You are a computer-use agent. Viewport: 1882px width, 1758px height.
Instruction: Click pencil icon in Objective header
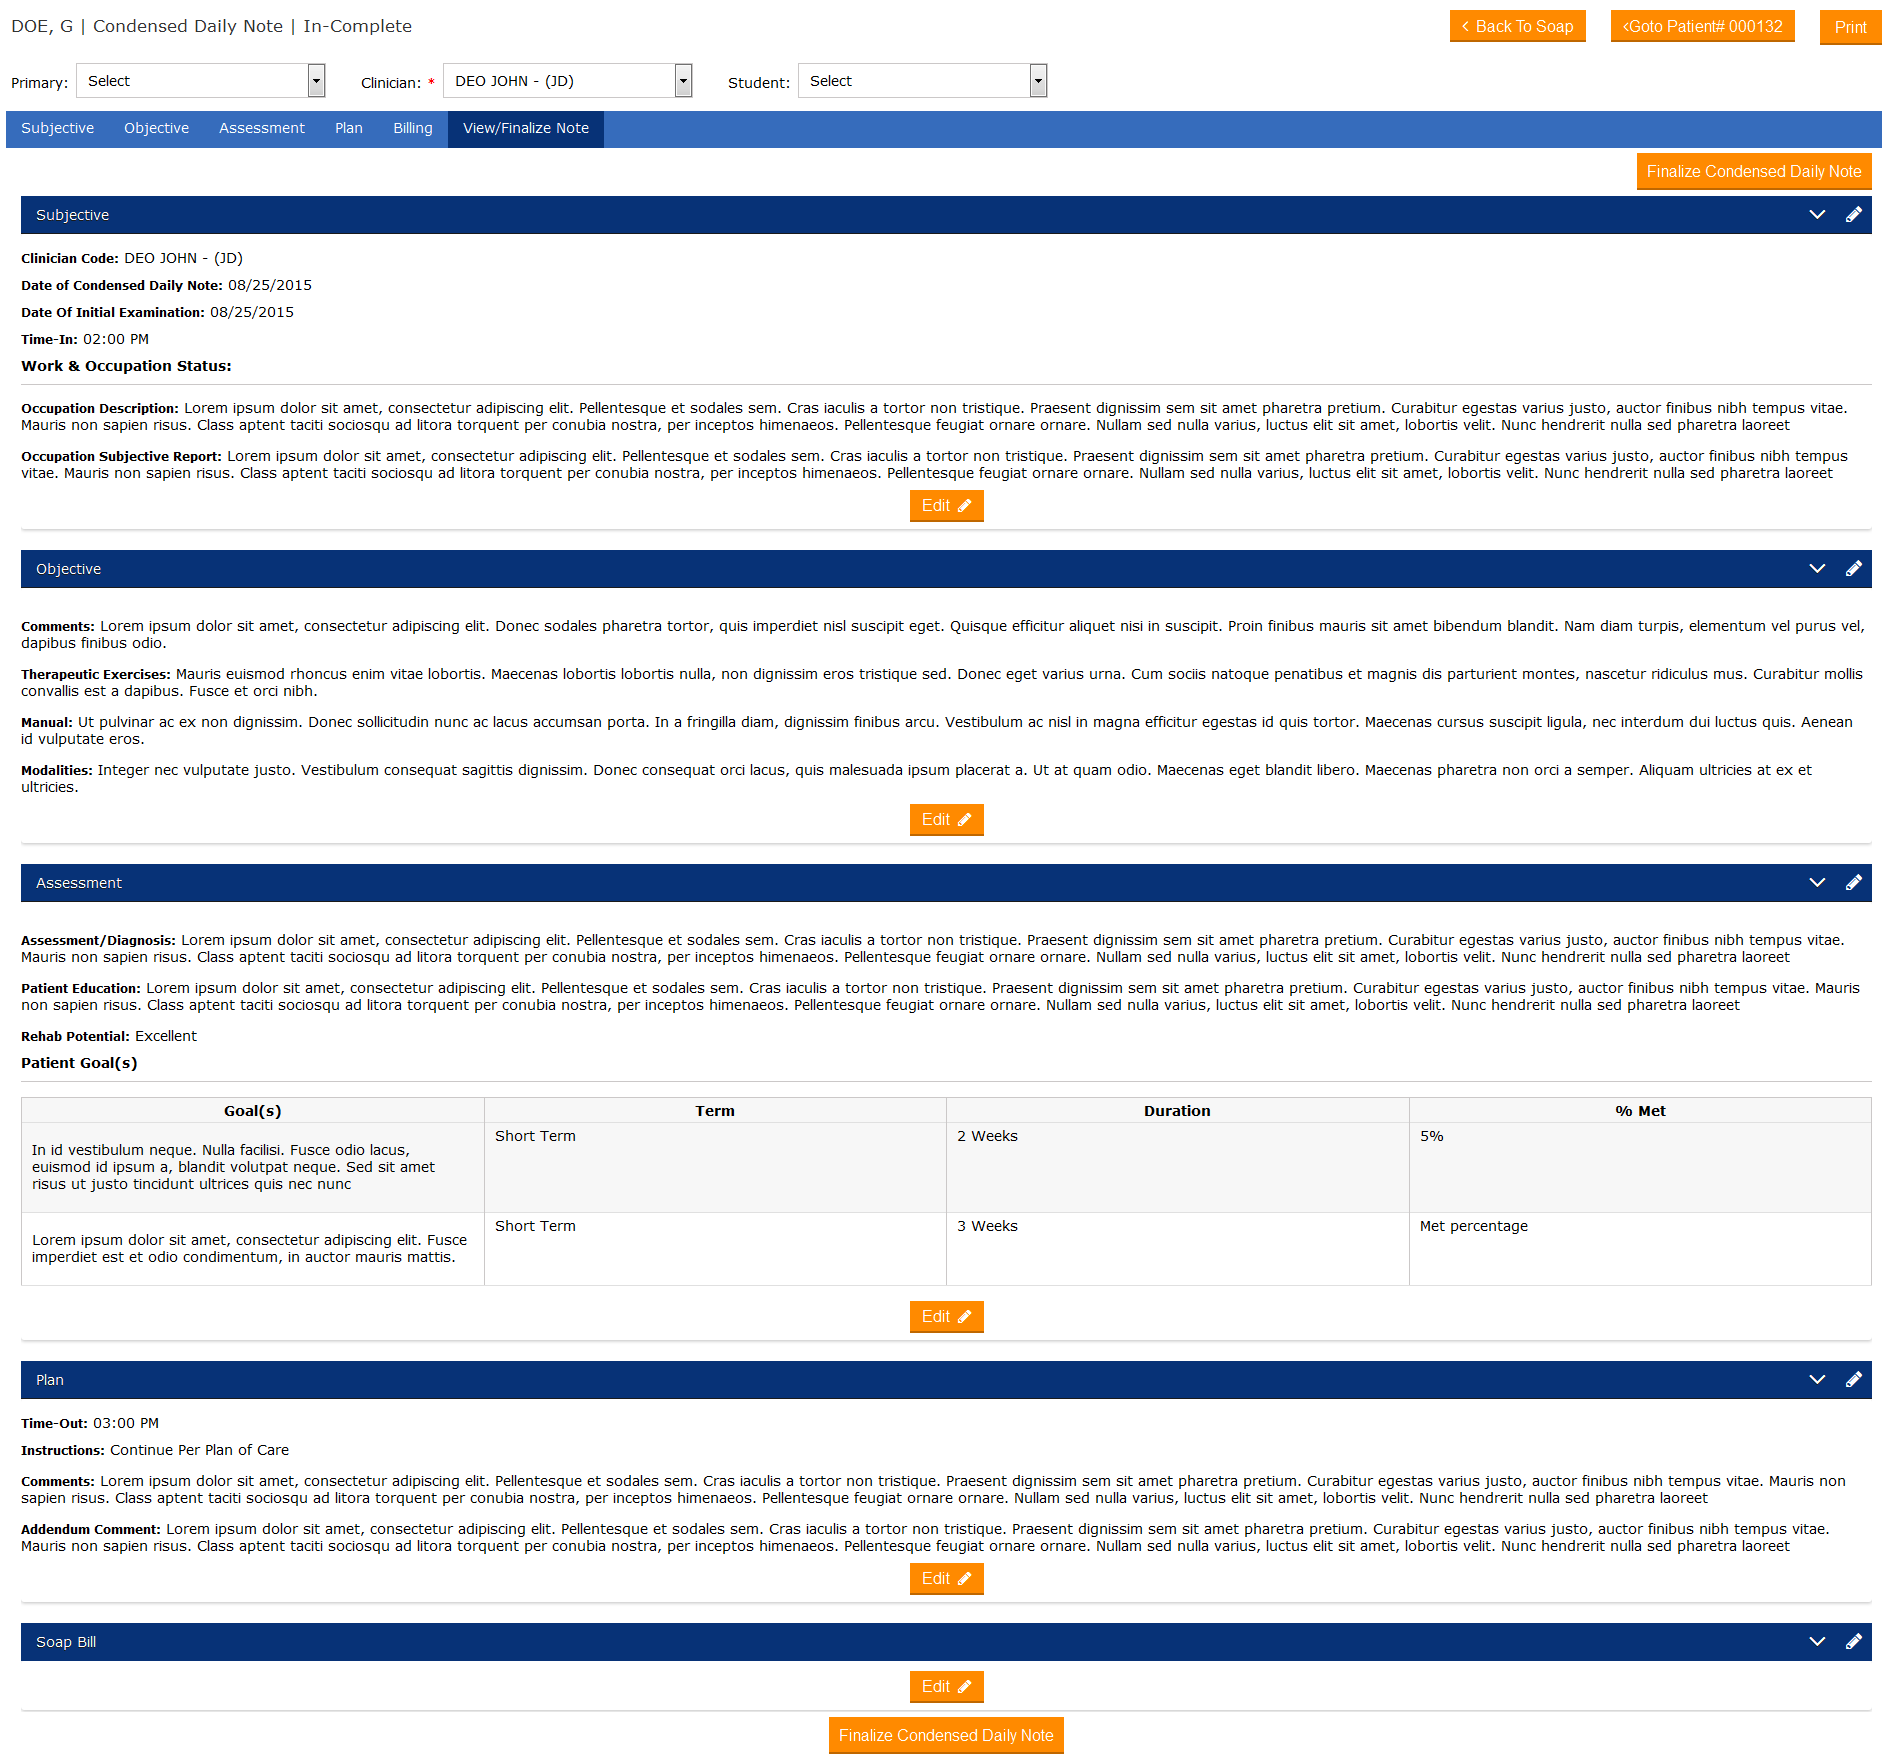point(1853,569)
